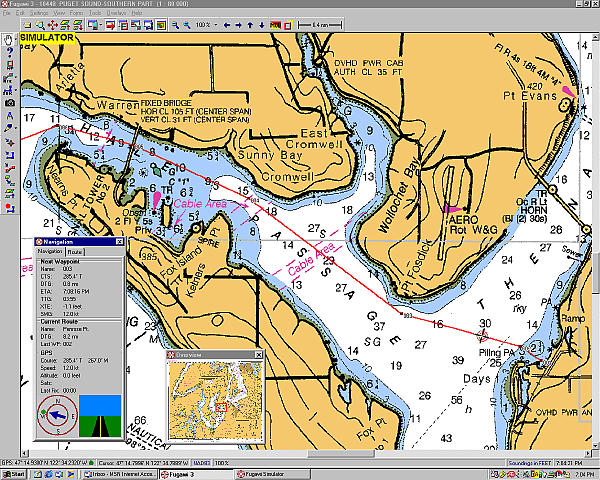Click the vertical scrollbar thumb
This screenshot has height=480, width=600.
pyautogui.click(x=596, y=275)
